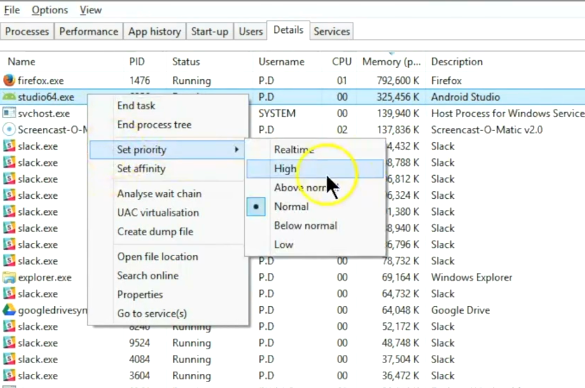The width and height of the screenshot is (585, 388).
Task: Click the Slack icon in the PID 4084 row
Action: click(9, 359)
